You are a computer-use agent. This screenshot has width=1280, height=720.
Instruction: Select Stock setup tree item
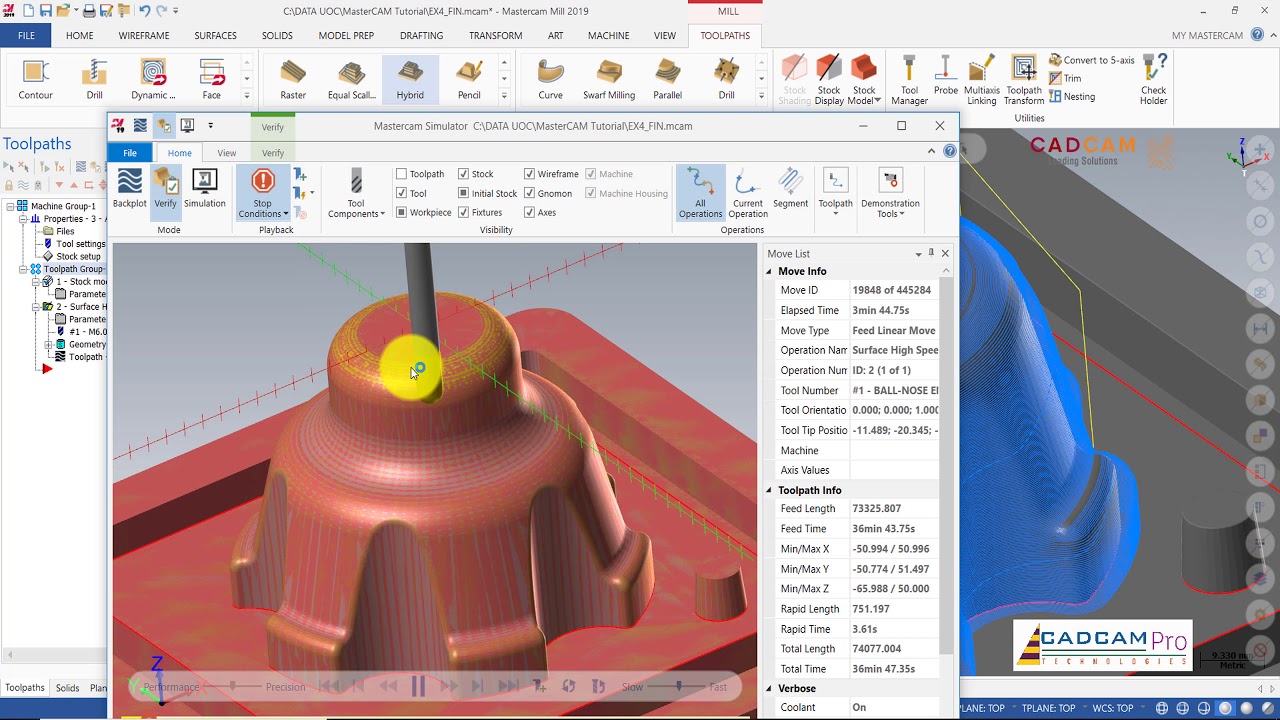click(71, 257)
